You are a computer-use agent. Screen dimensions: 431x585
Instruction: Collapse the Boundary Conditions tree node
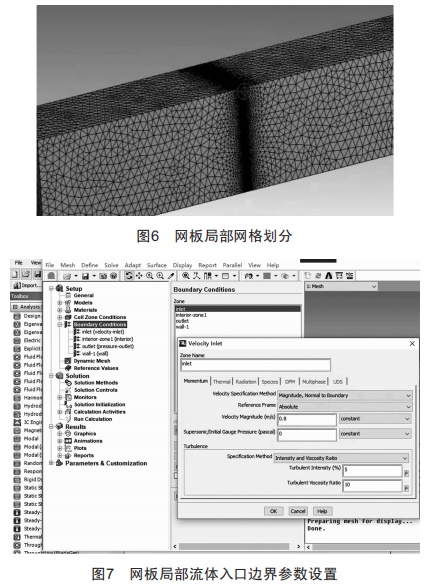[x=59, y=325]
